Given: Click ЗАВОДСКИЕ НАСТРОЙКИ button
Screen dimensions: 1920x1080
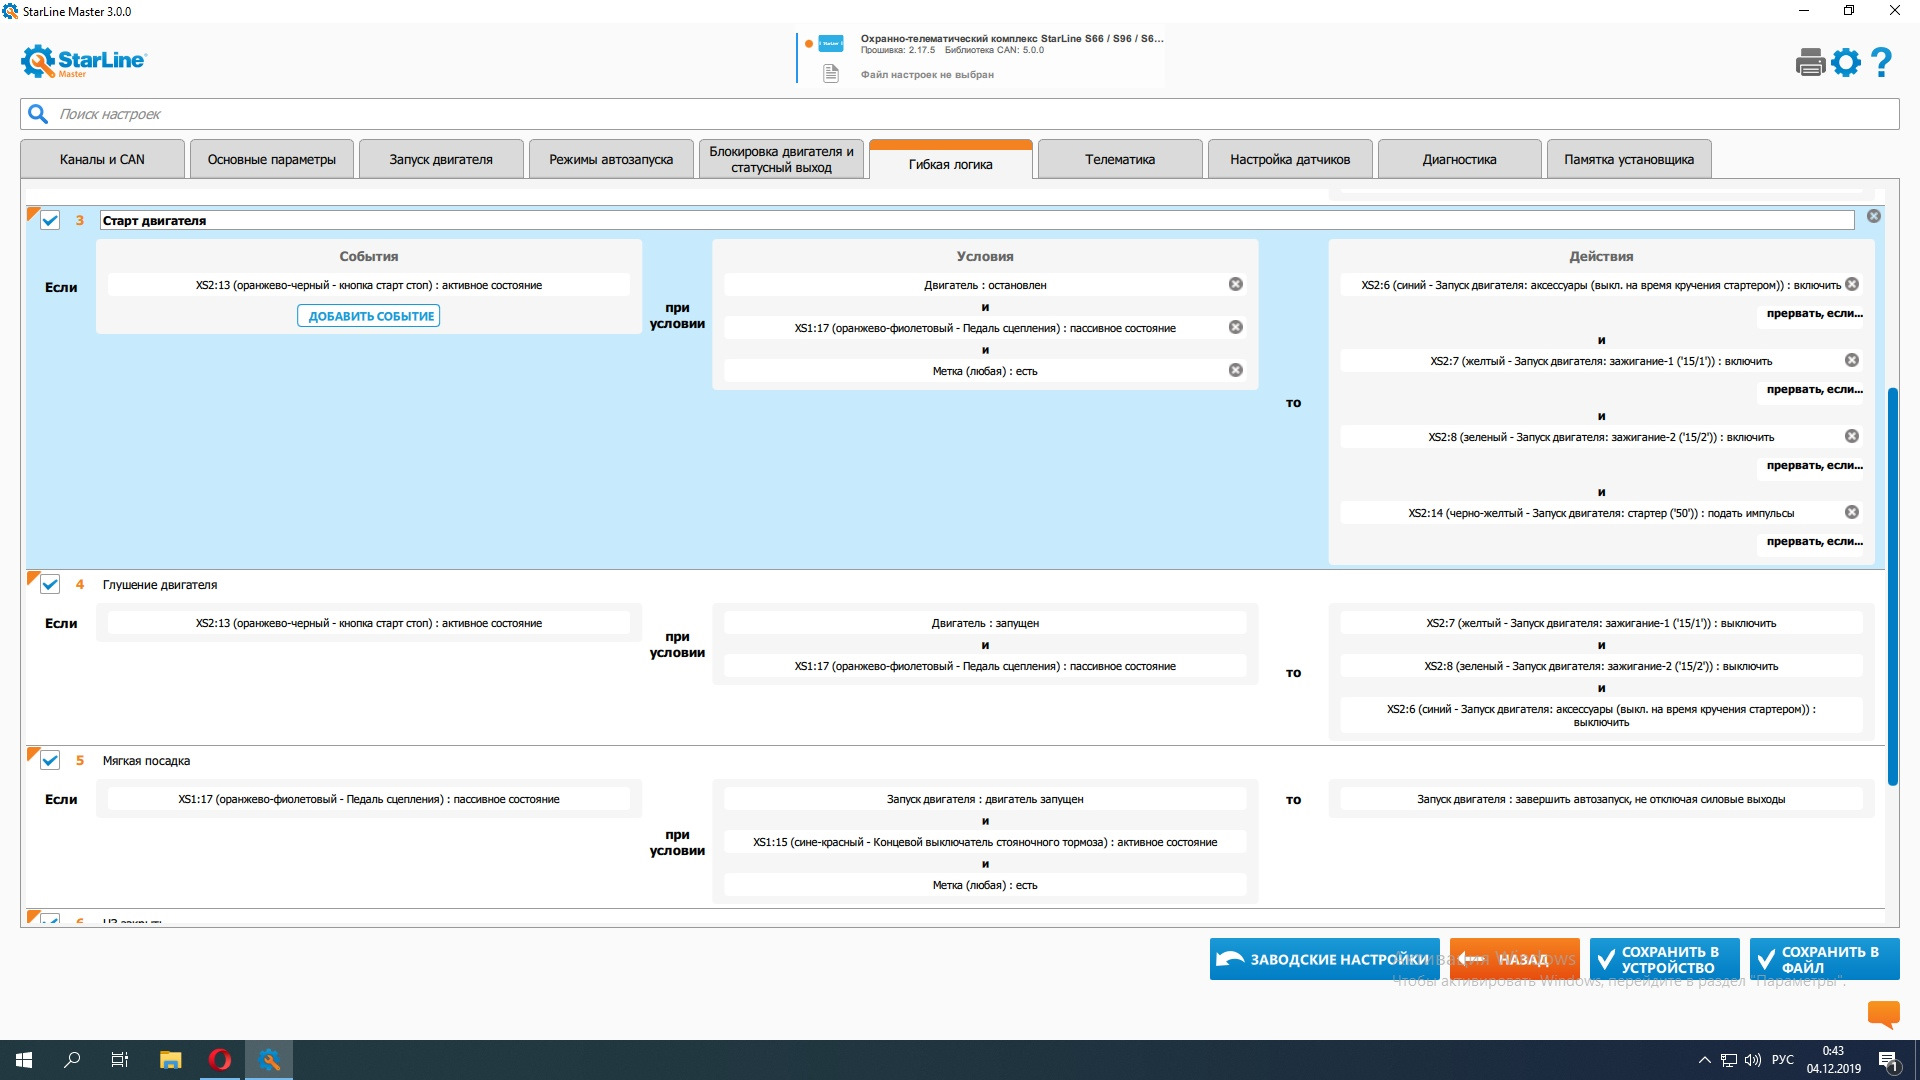Looking at the screenshot, I should [1325, 959].
